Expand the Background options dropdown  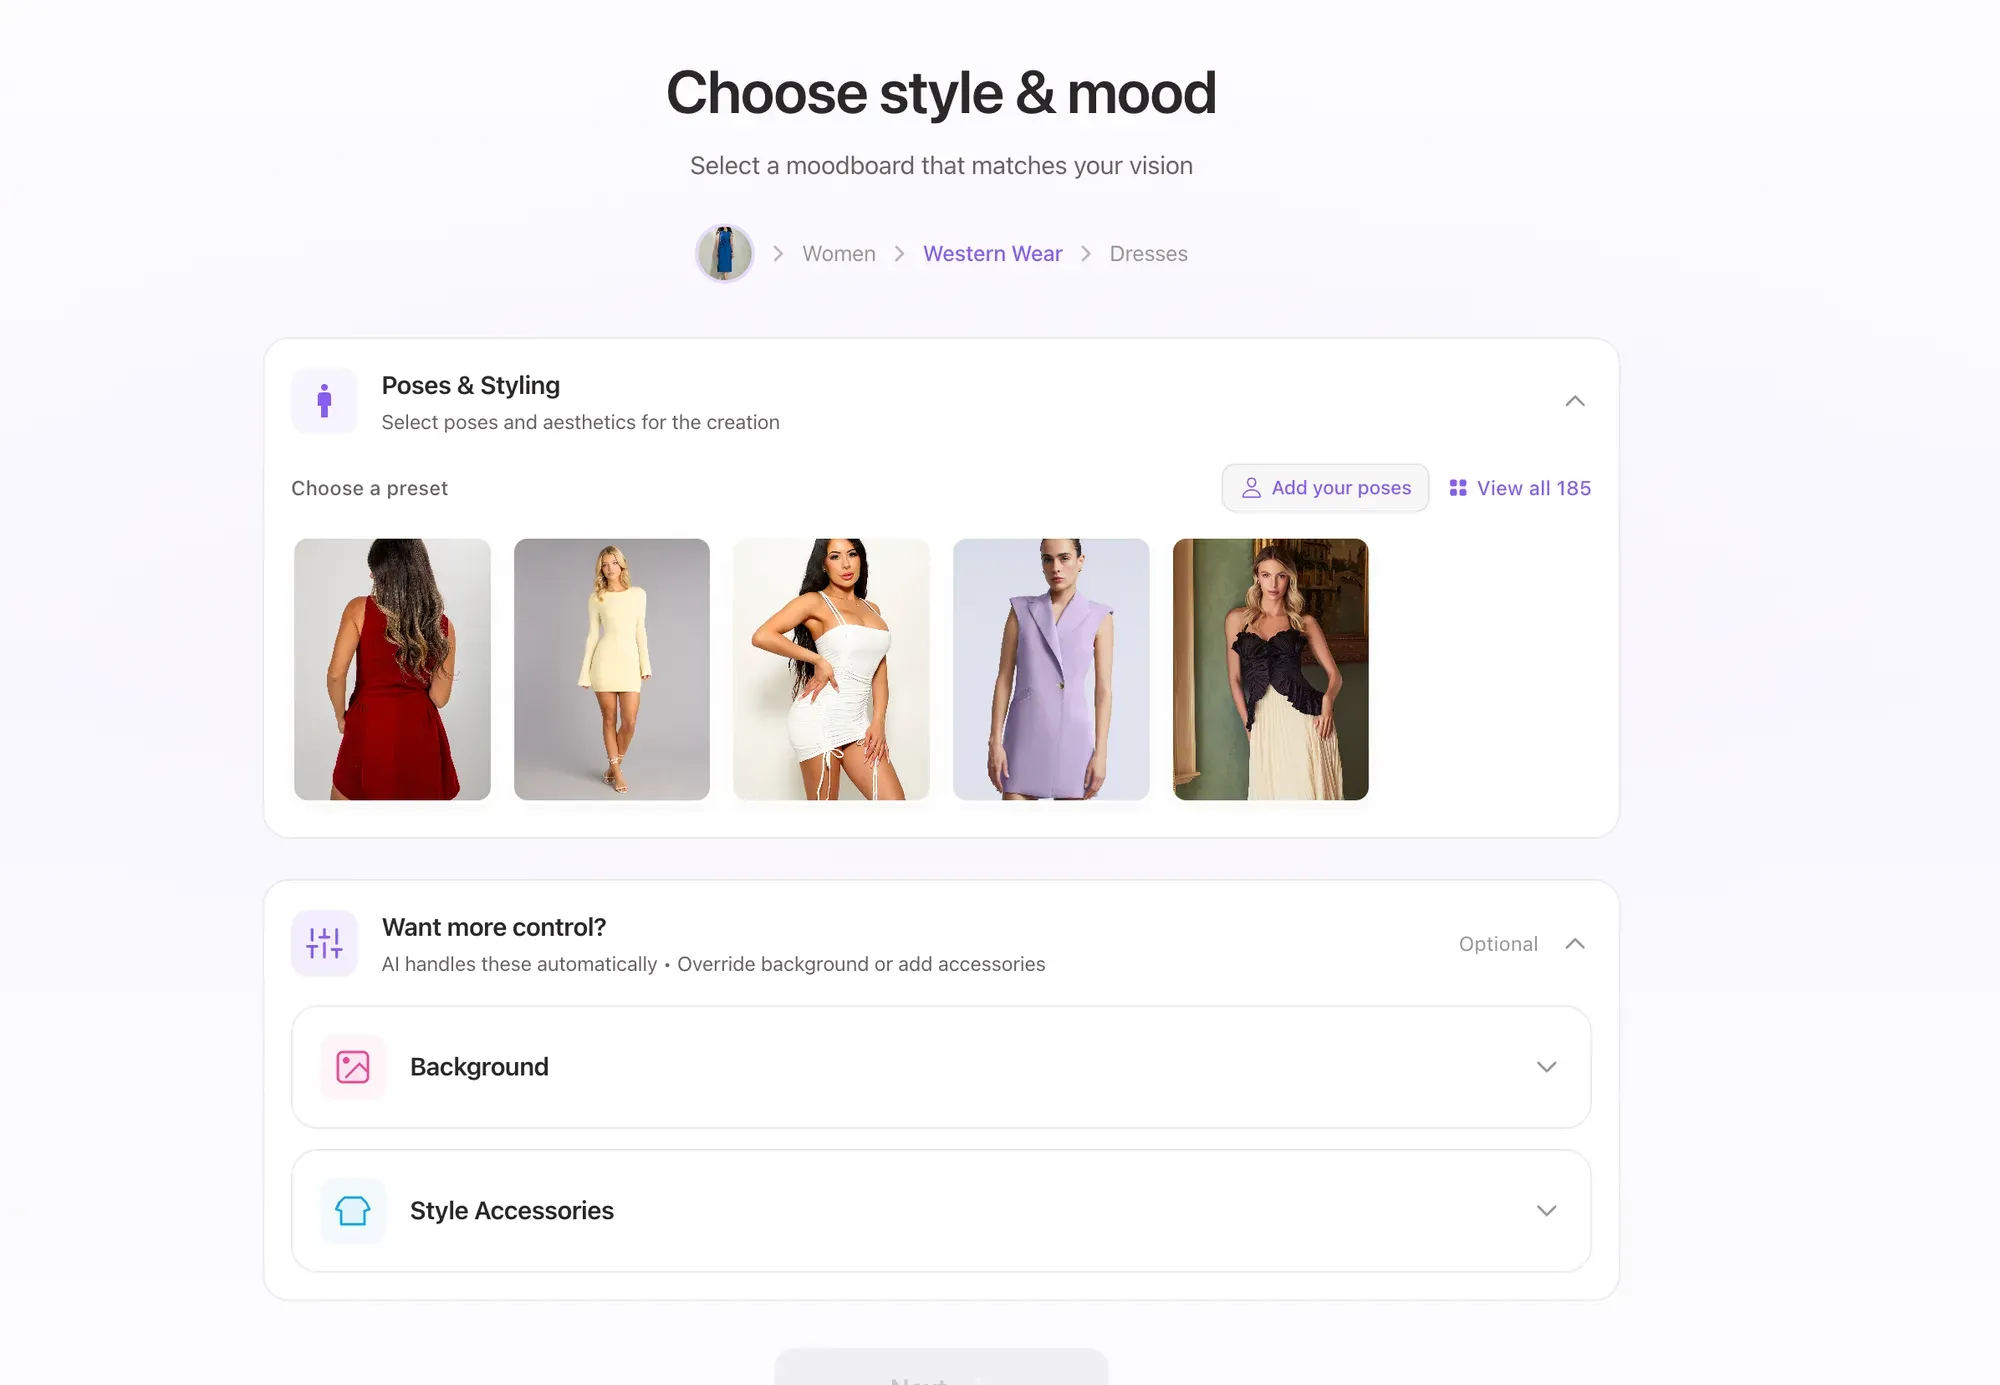pos(1546,1067)
